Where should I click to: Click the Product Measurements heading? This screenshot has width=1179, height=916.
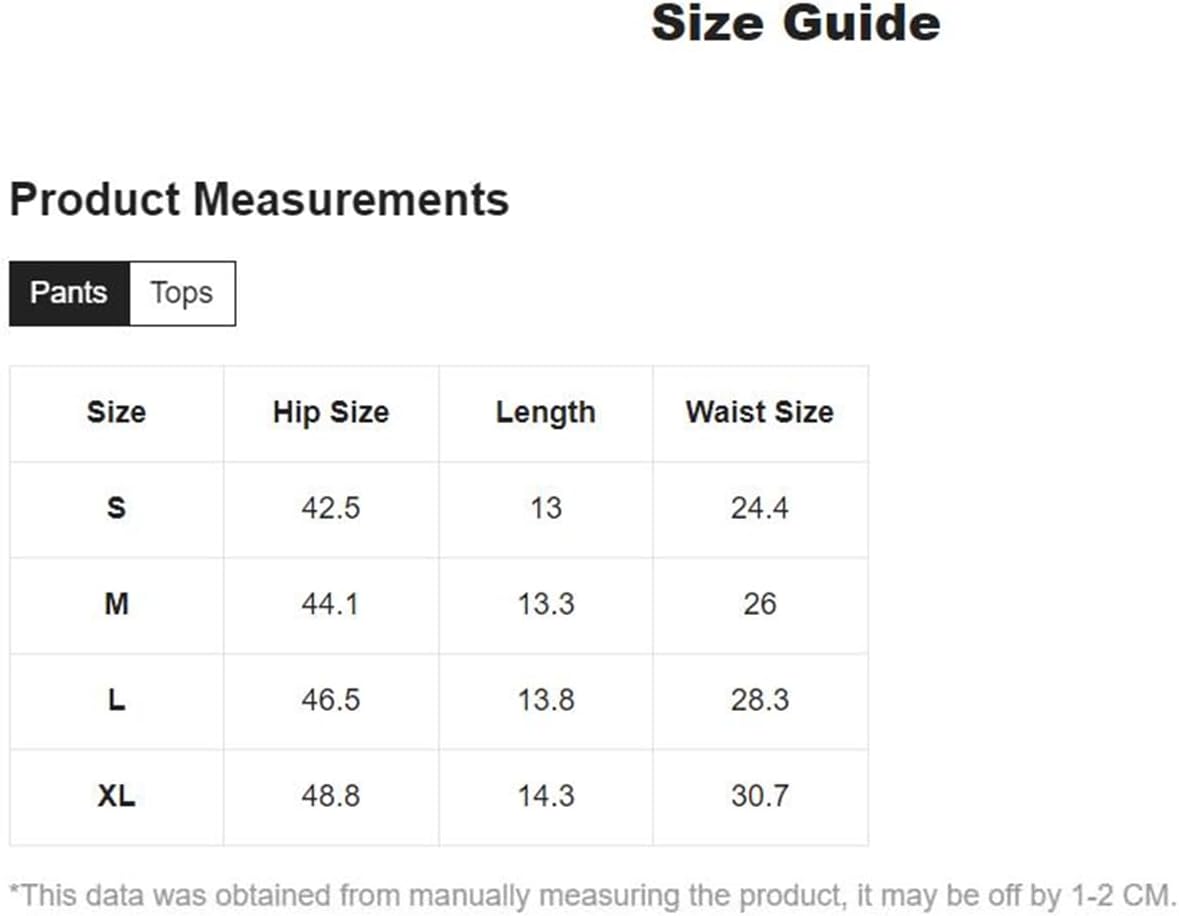[259, 199]
